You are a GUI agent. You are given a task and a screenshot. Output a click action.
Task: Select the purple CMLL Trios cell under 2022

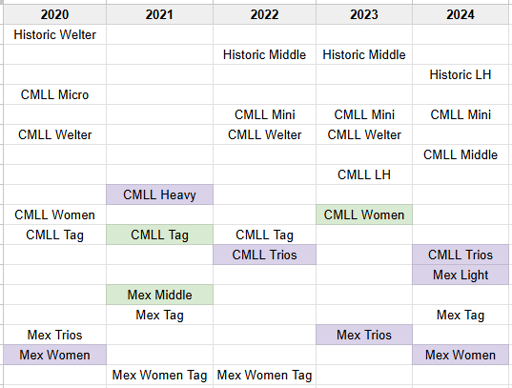265,255
